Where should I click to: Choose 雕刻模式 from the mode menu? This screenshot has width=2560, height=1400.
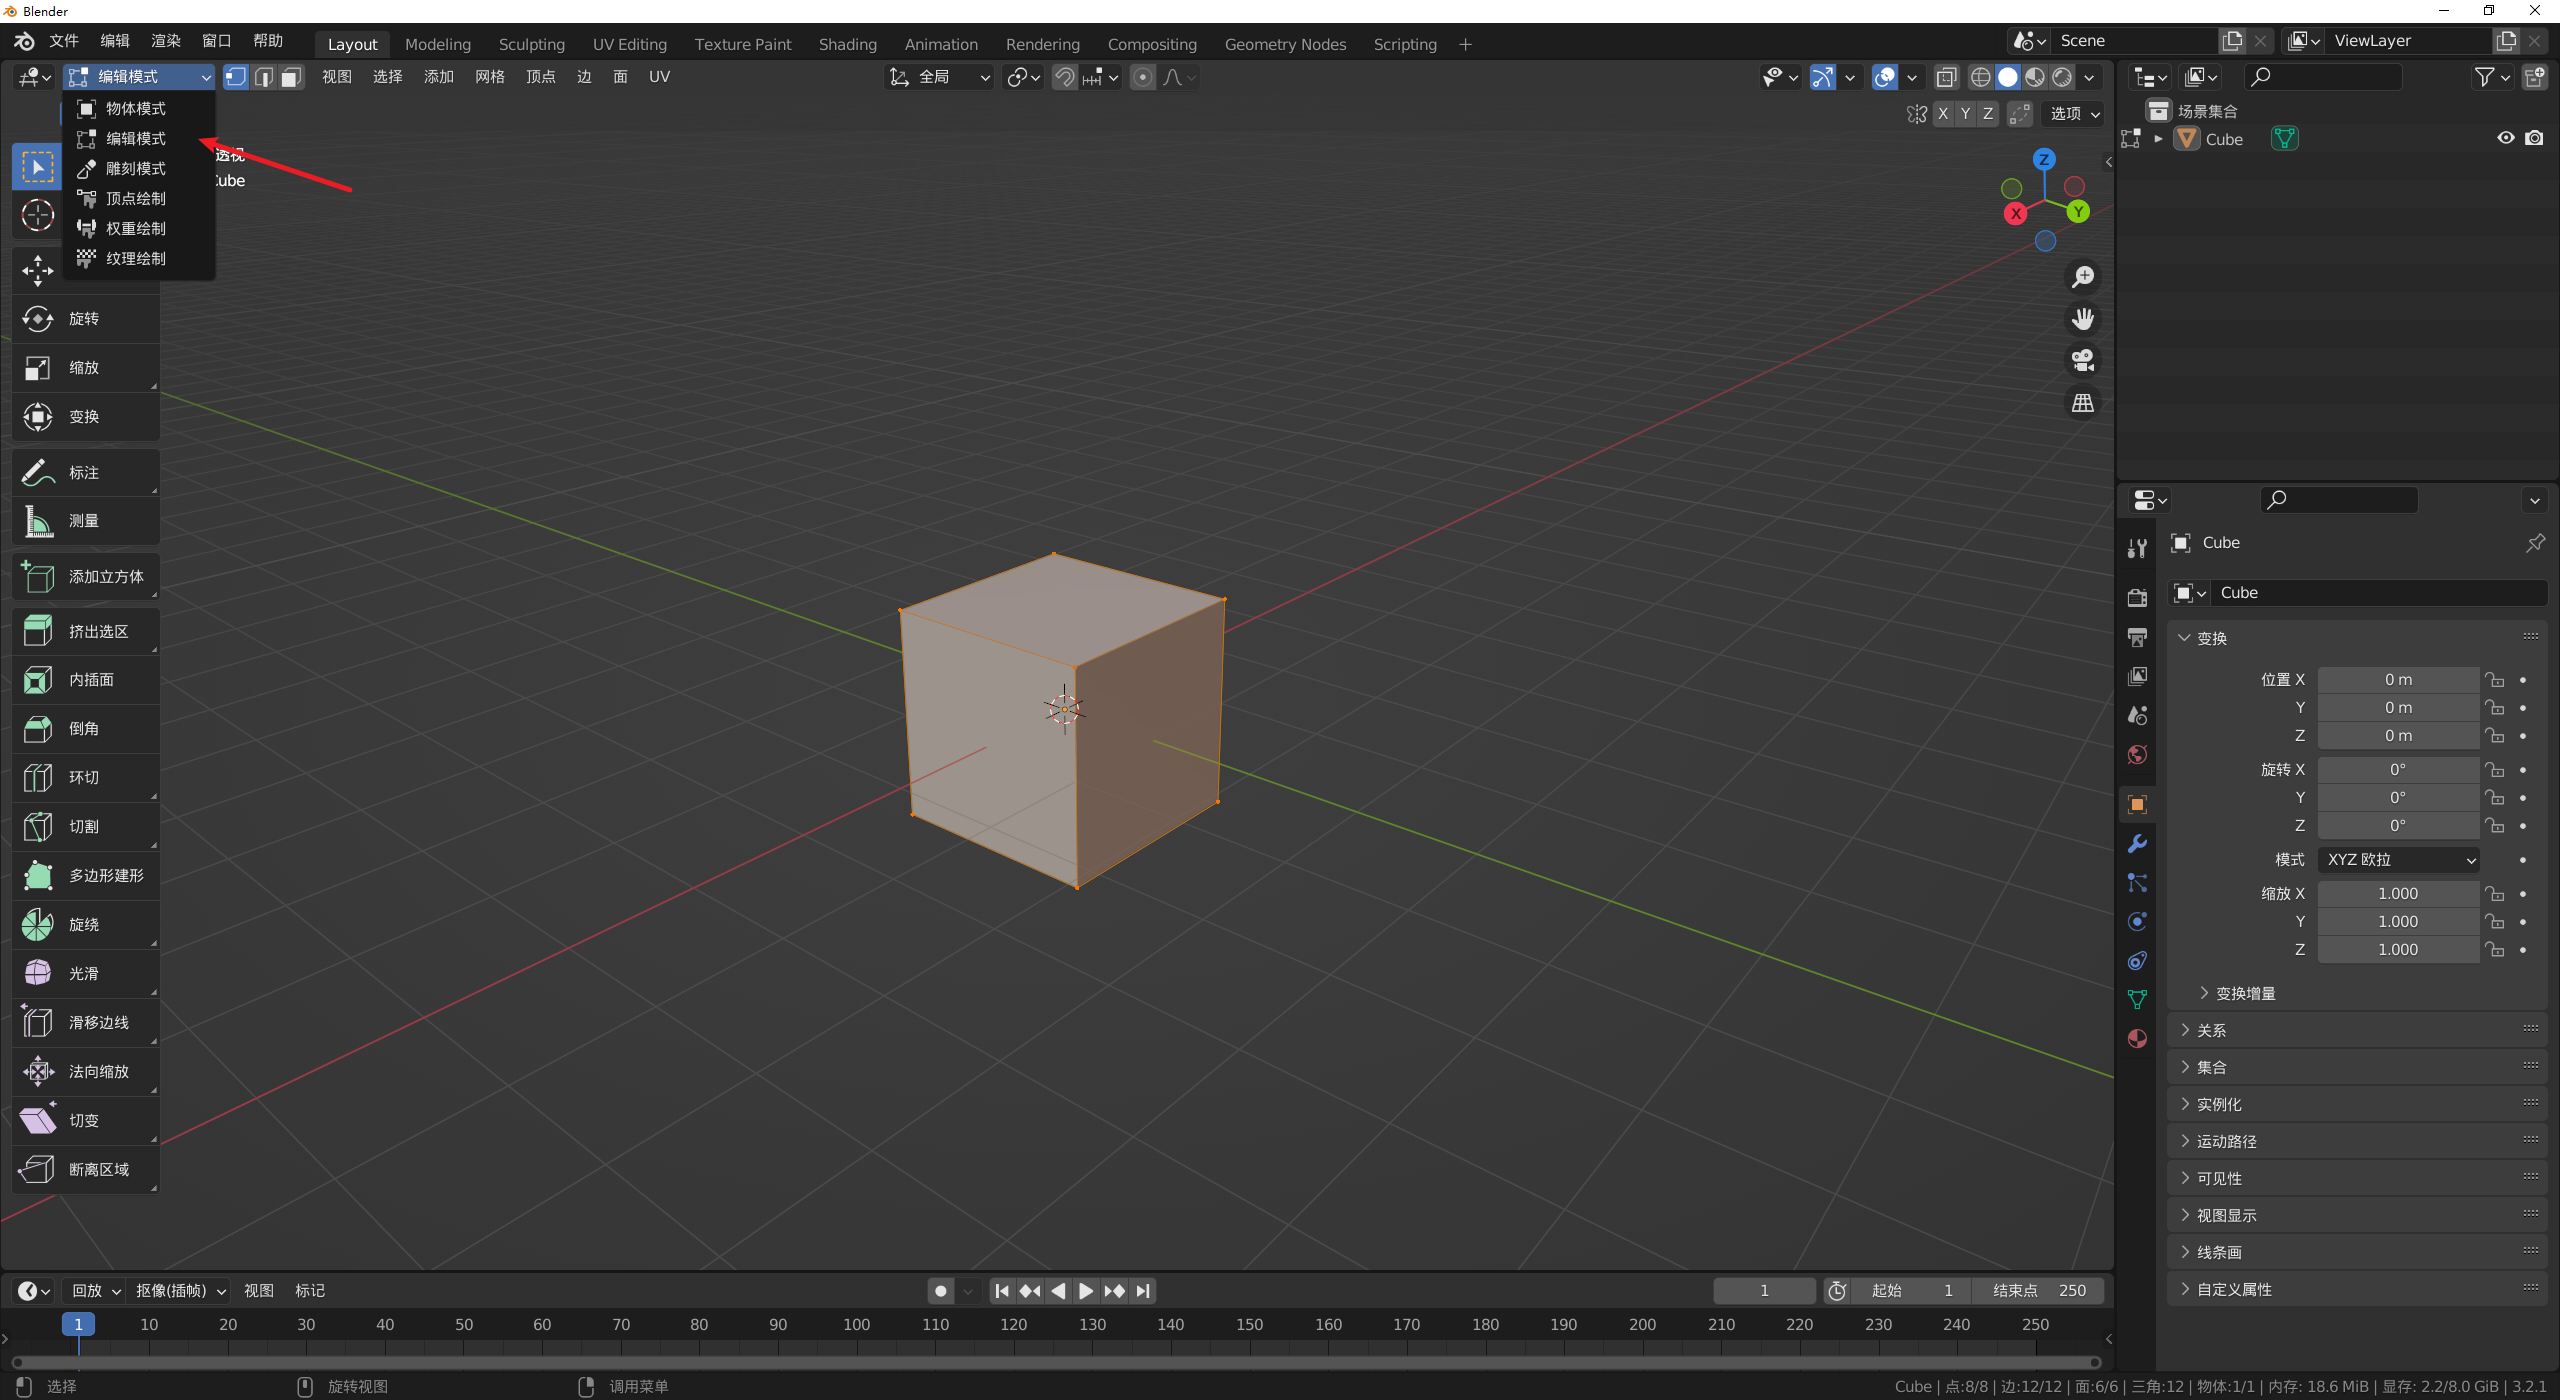point(136,169)
